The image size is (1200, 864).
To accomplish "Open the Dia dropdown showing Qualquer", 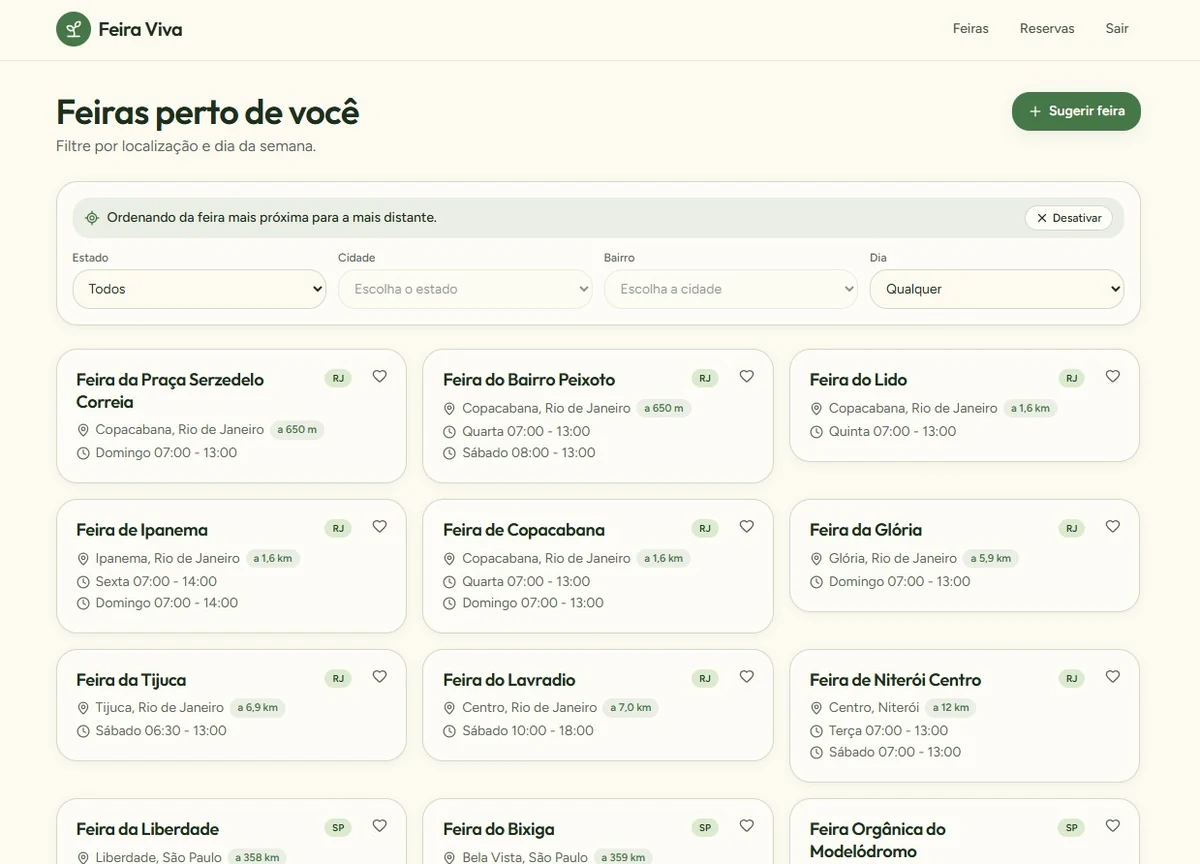I will coord(997,289).
